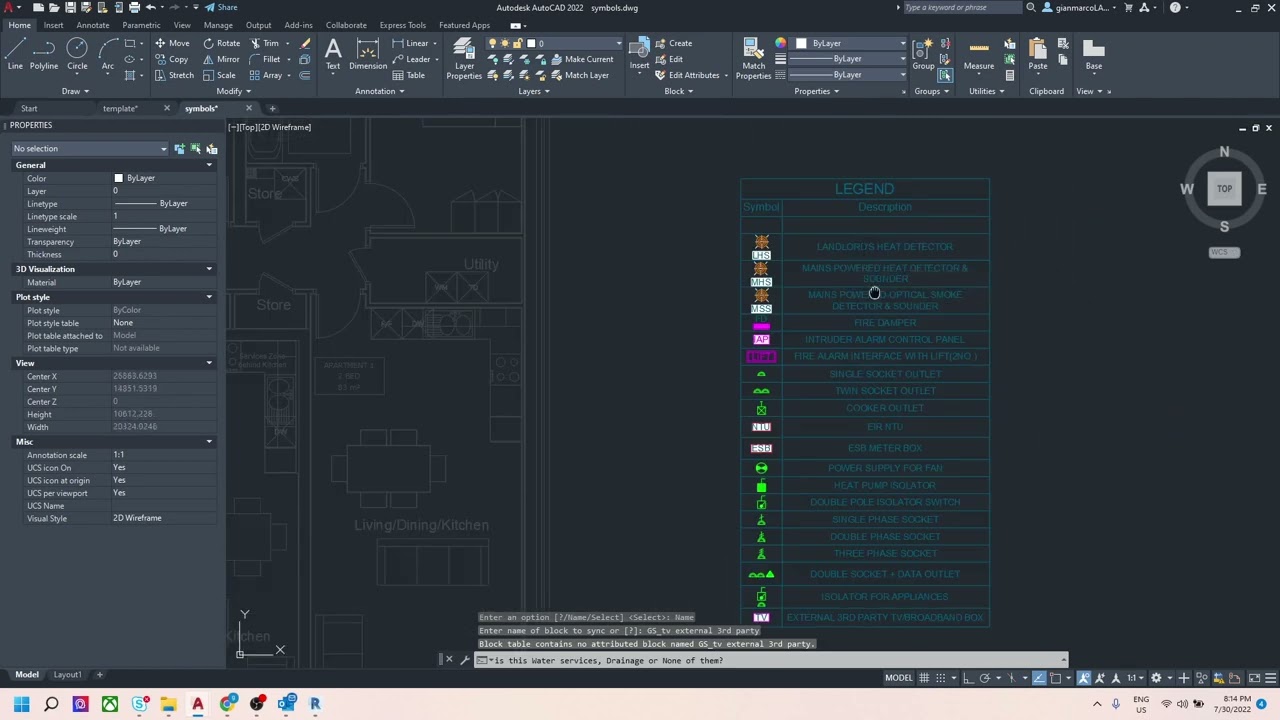Image resolution: width=1280 pixels, height=720 pixels.
Task: Collapse the General properties section
Action: (x=209, y=165)
